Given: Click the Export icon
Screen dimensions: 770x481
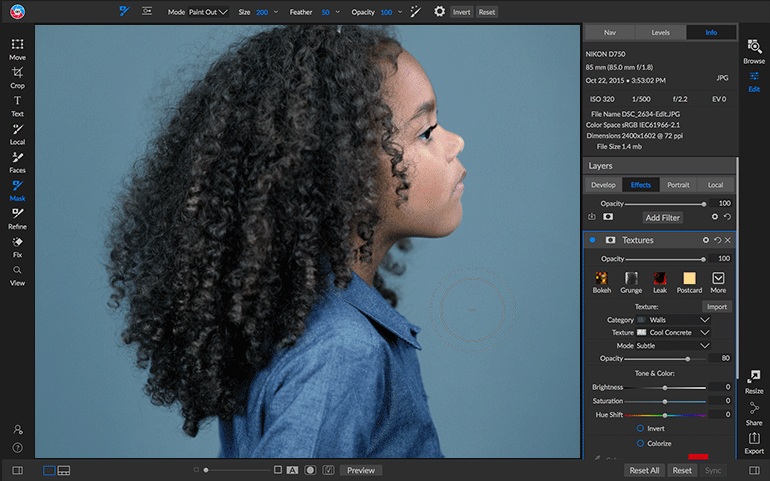Looking at the screenshot, I should 754,443.
